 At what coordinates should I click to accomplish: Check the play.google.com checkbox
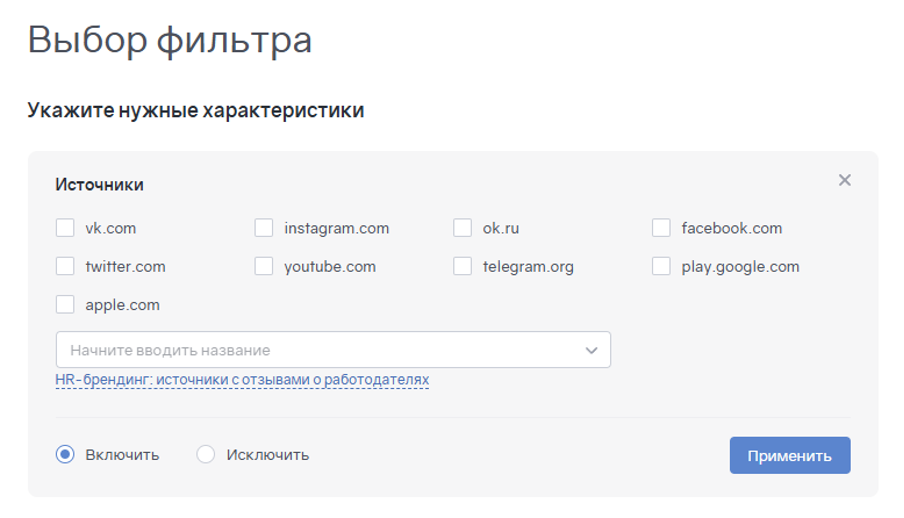[x=661, y=266]
